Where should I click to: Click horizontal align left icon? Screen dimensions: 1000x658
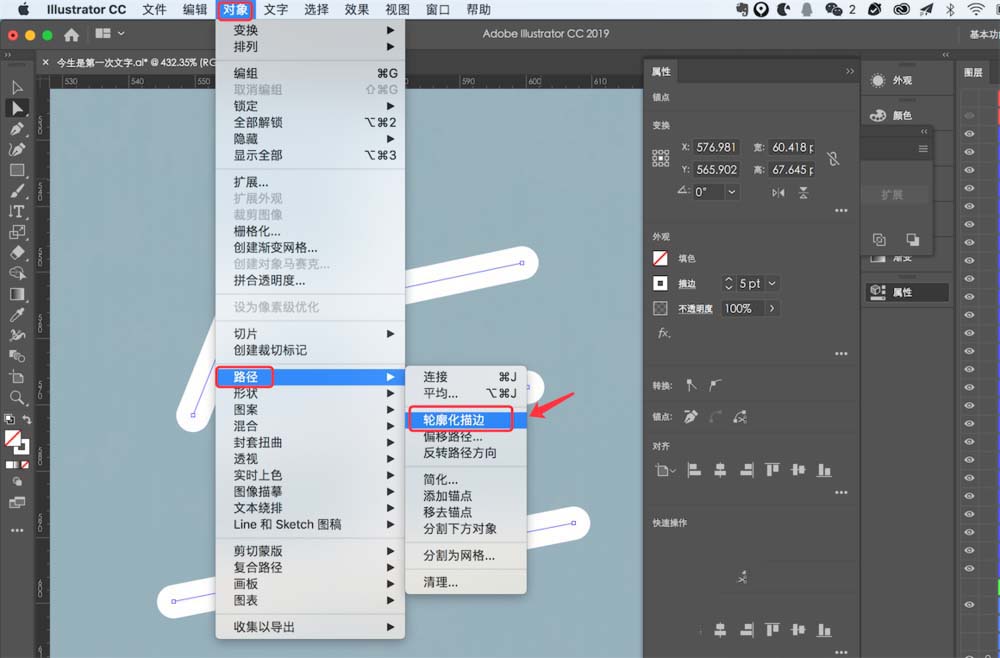pyautogui.click(x=695, y=471)
